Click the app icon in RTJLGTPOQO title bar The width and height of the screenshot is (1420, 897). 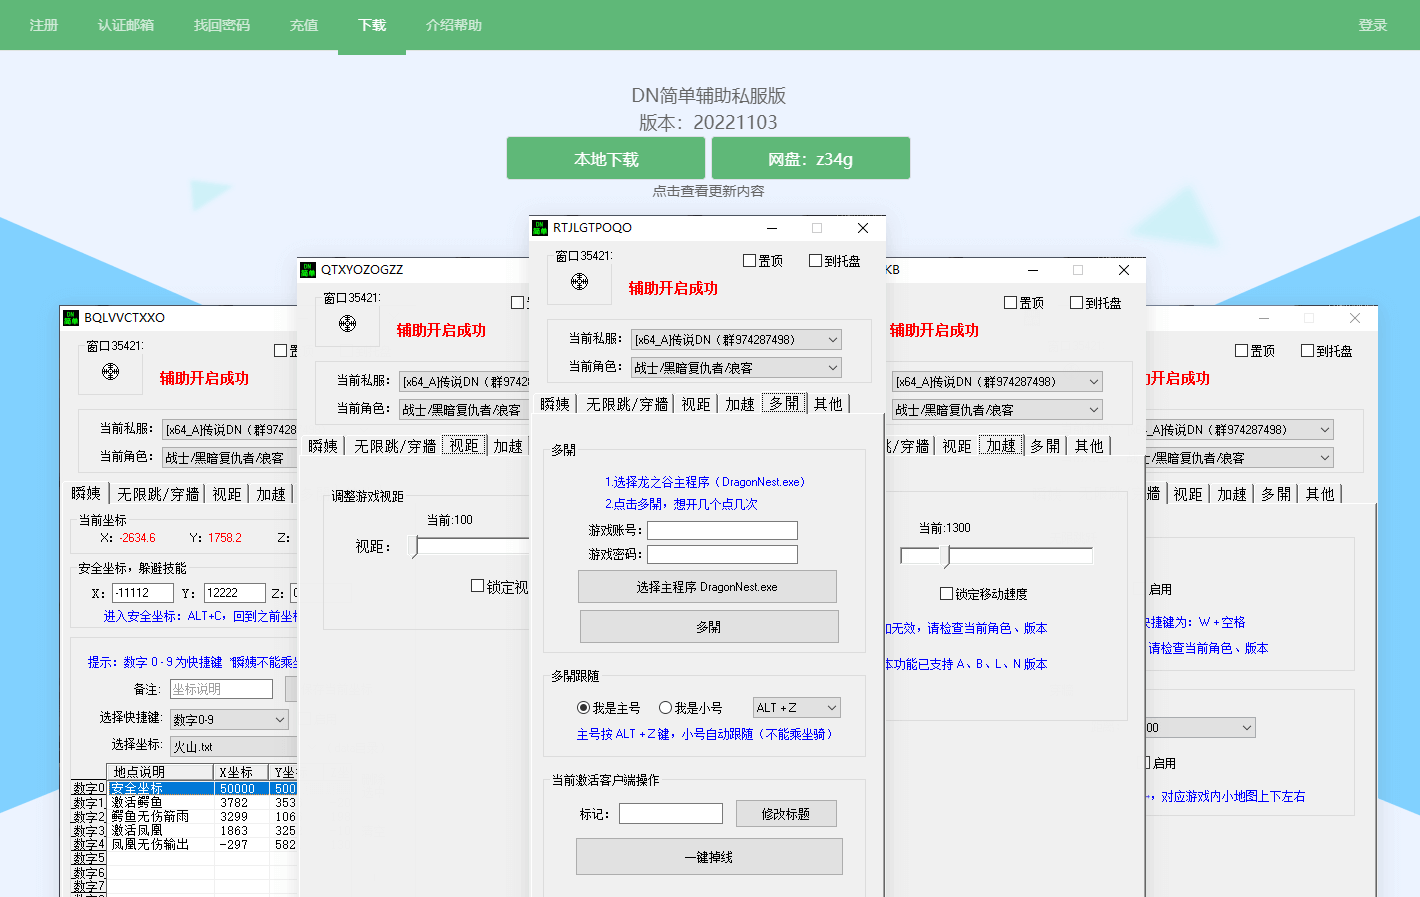540,228
